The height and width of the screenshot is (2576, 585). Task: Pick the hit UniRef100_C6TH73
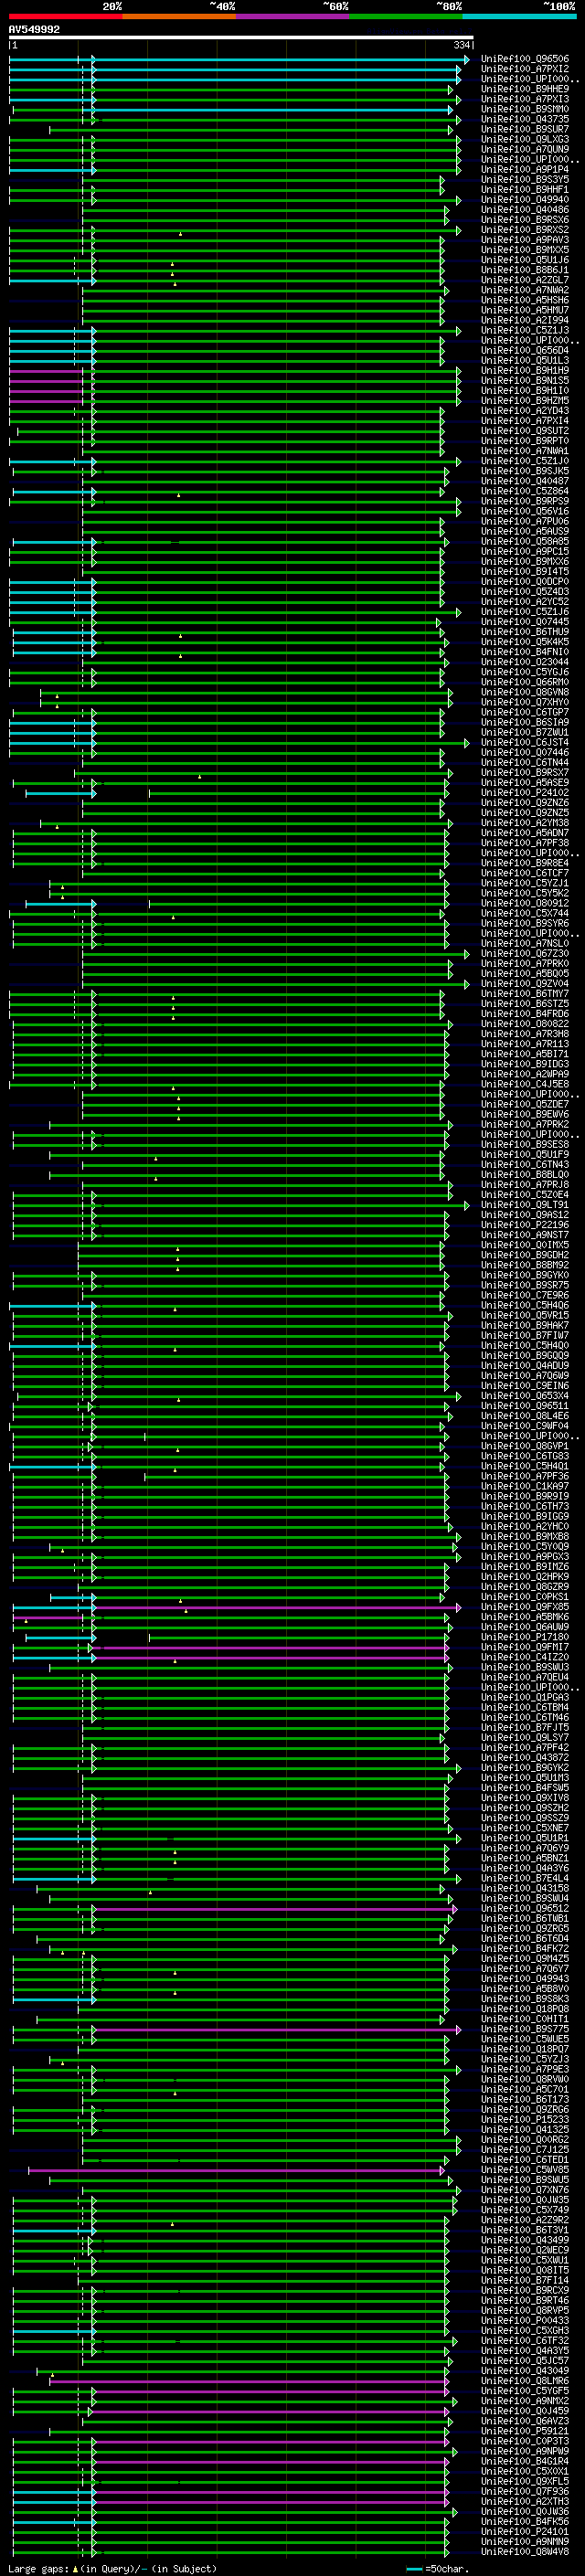pyautogui.click(x=525, y=1506)
